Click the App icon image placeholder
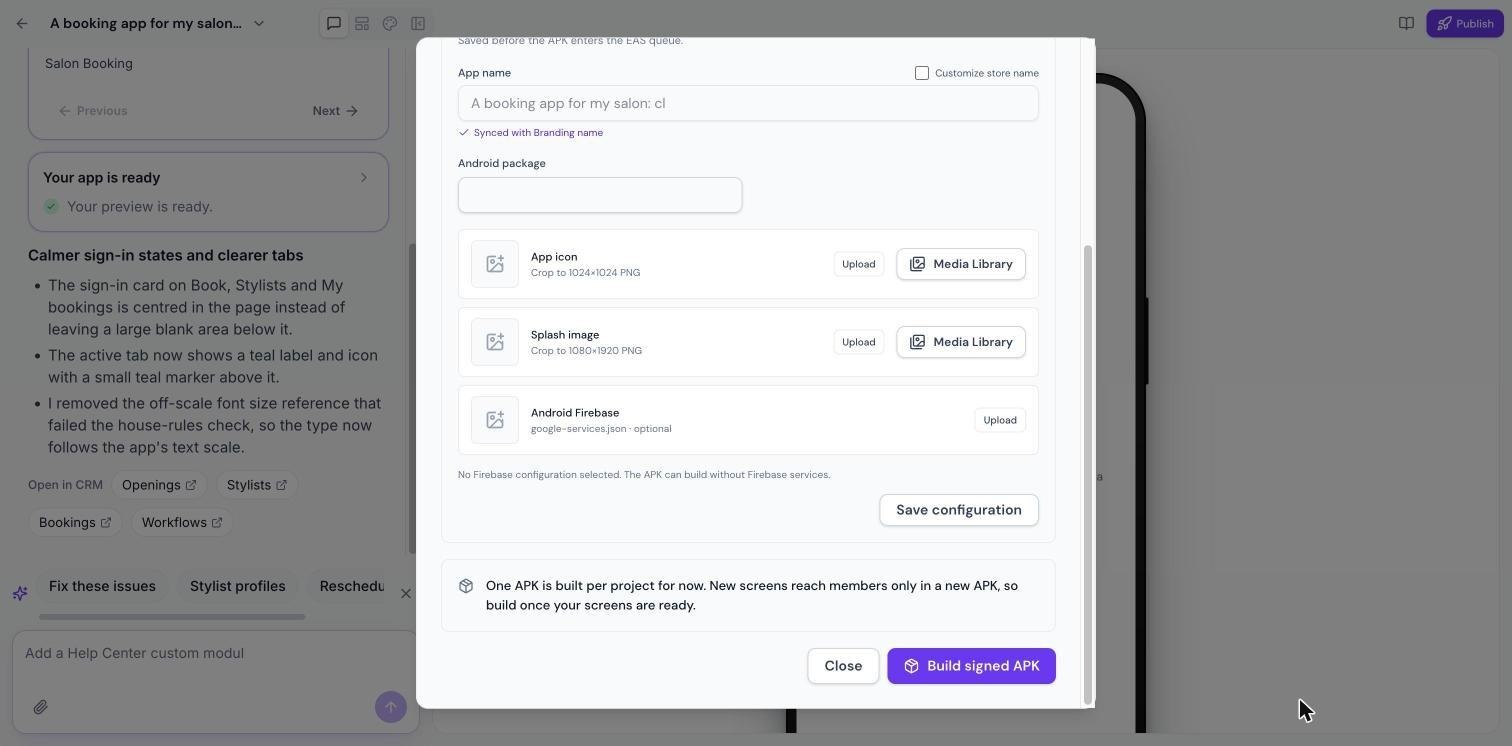 (495, 264)
